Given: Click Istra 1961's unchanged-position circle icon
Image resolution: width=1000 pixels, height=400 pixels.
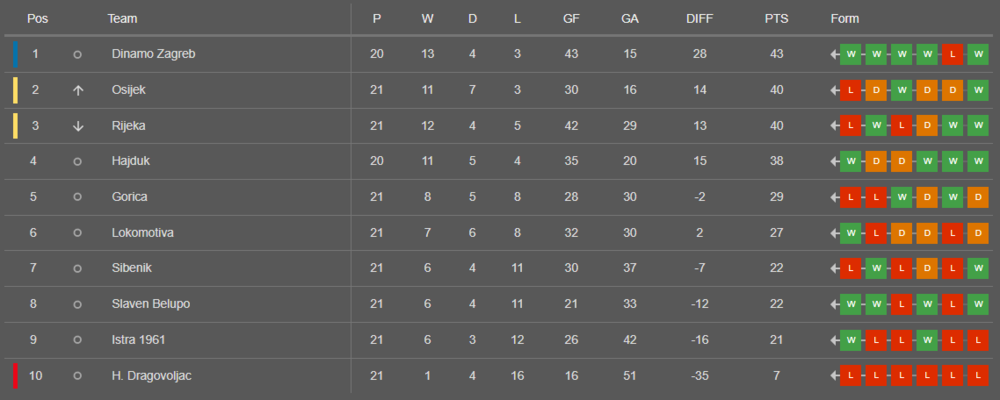Looking at the screenshot, I should click(78, 340).
